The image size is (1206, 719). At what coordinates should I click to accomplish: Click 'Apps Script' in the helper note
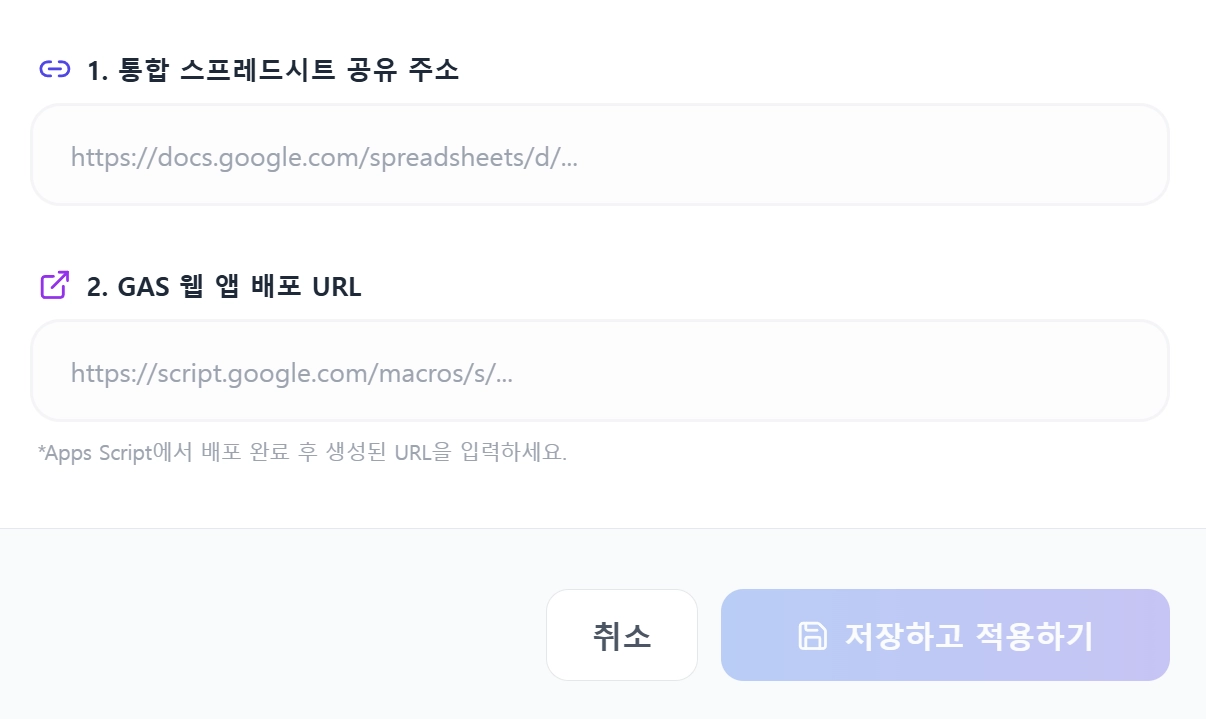(x=96, y=453)
